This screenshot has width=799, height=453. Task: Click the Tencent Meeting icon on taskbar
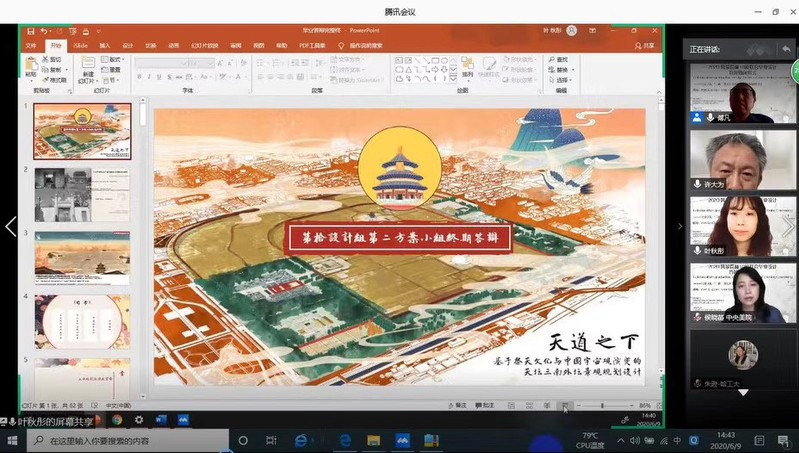pos(402,440)
